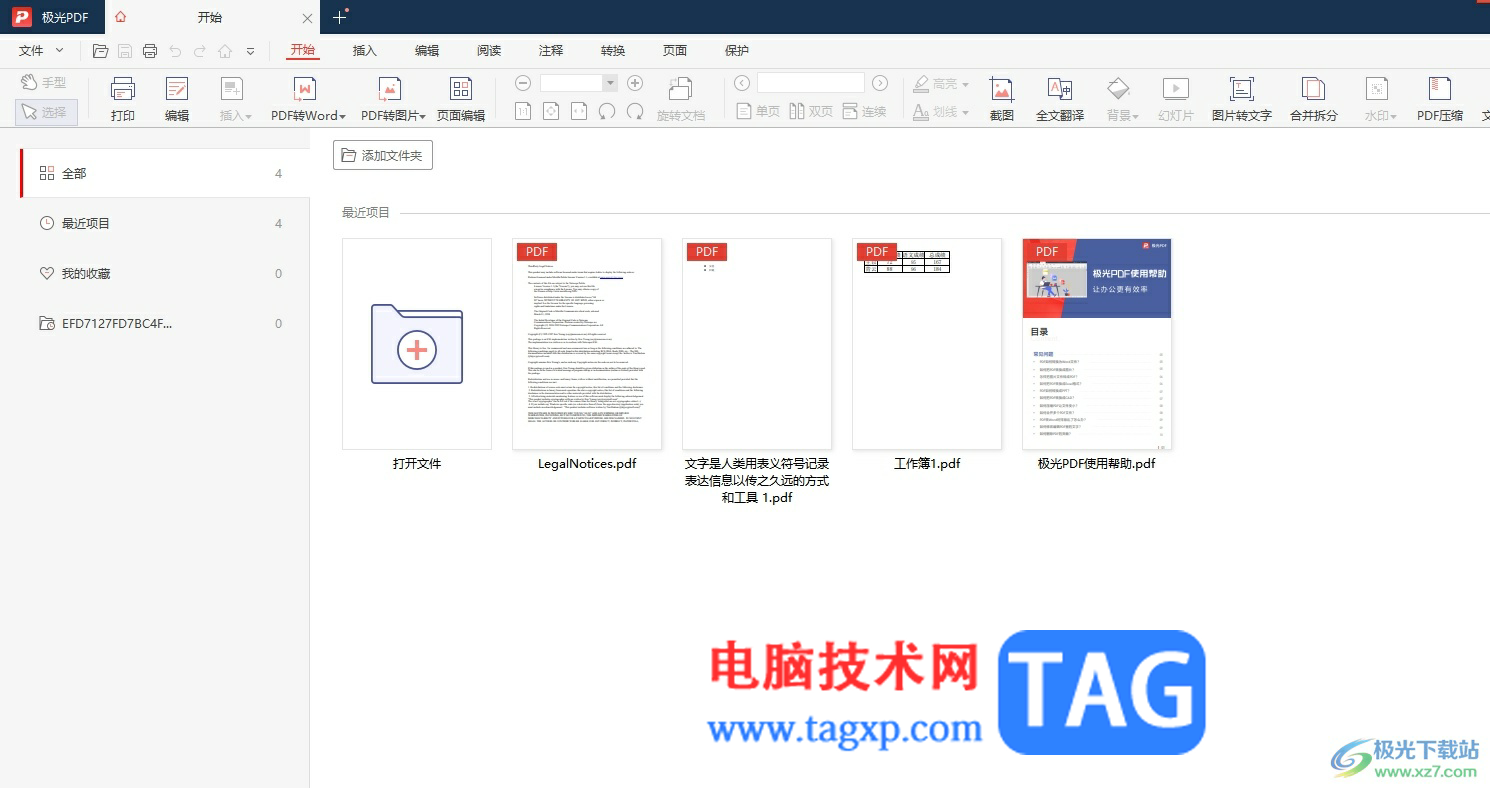The width and height of the screenshot is (1490, 788).
Task: Click the 旋转文档 rotate document tool
Action: point(681,99)
